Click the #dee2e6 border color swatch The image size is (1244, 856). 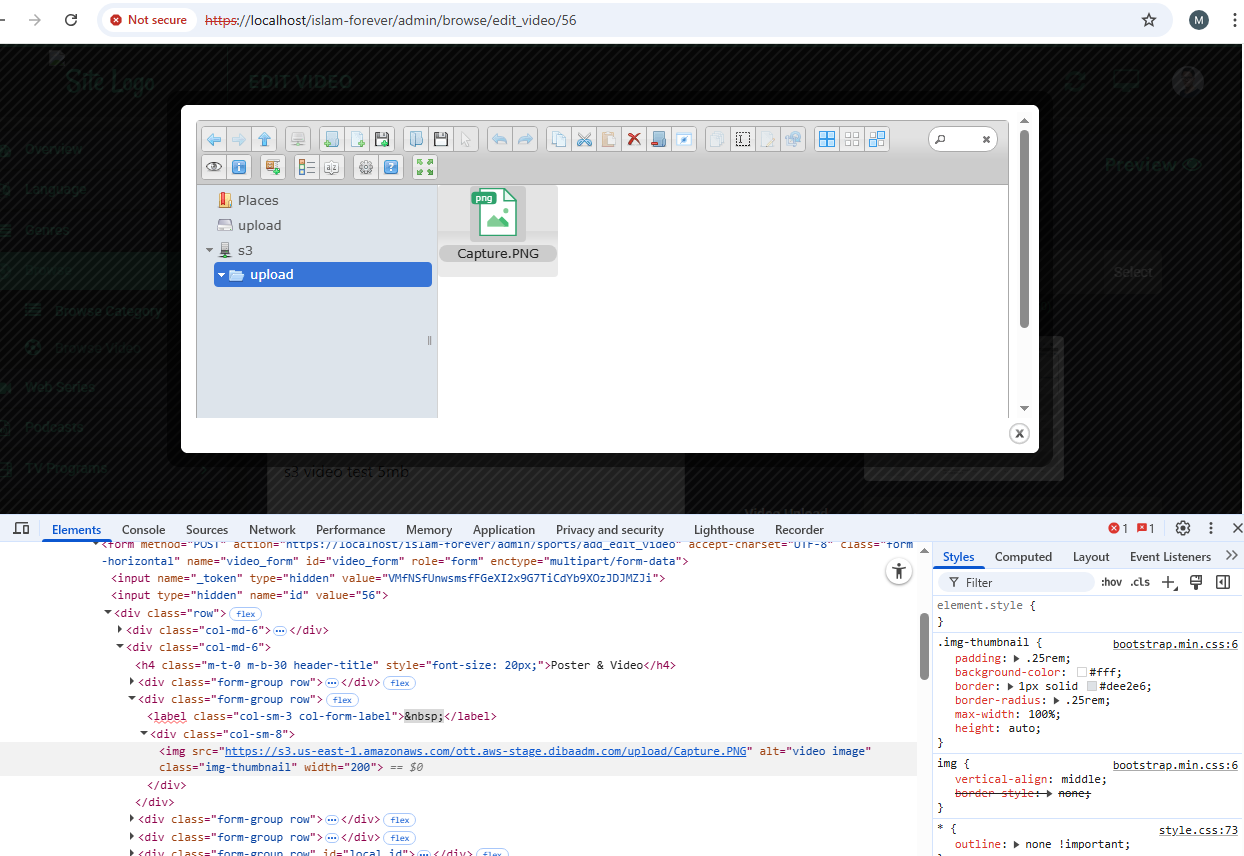[x=1092, y=687]
